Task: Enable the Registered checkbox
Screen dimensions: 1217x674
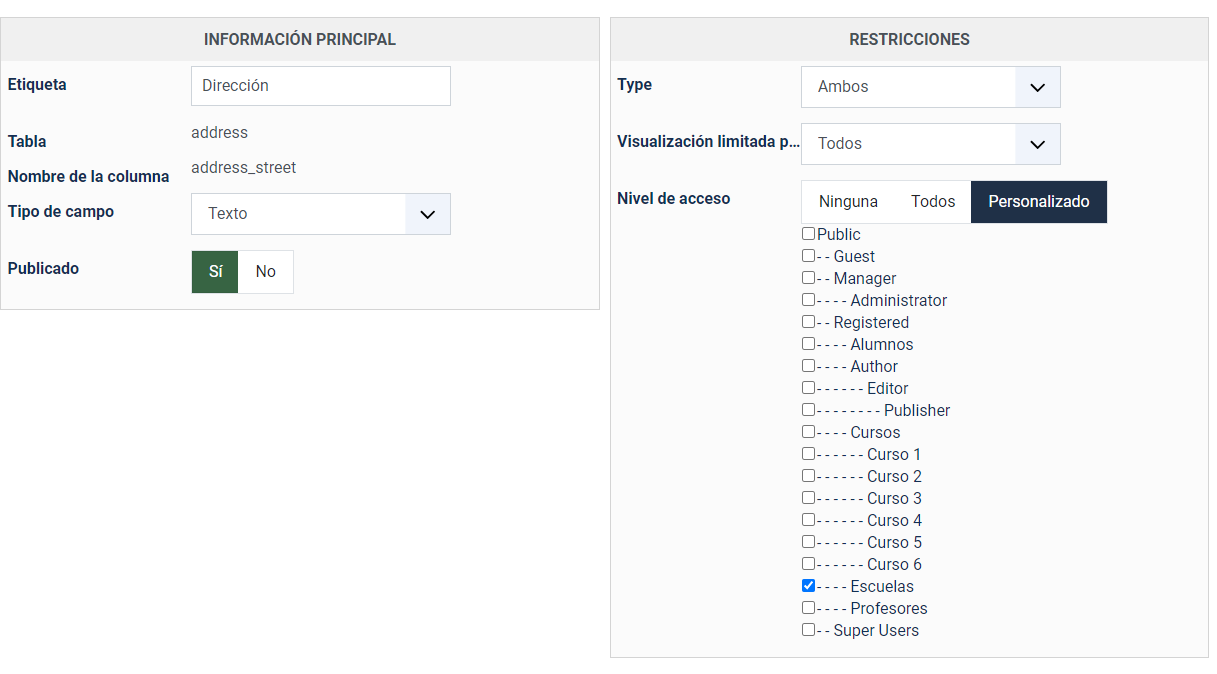Action: [808, 322]
